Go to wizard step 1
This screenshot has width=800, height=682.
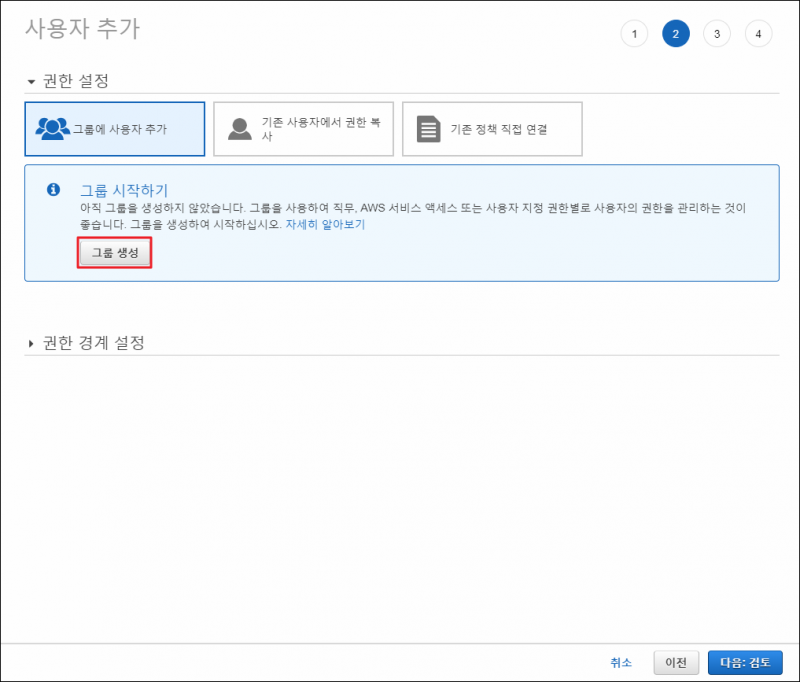click(x=634, y=34)
